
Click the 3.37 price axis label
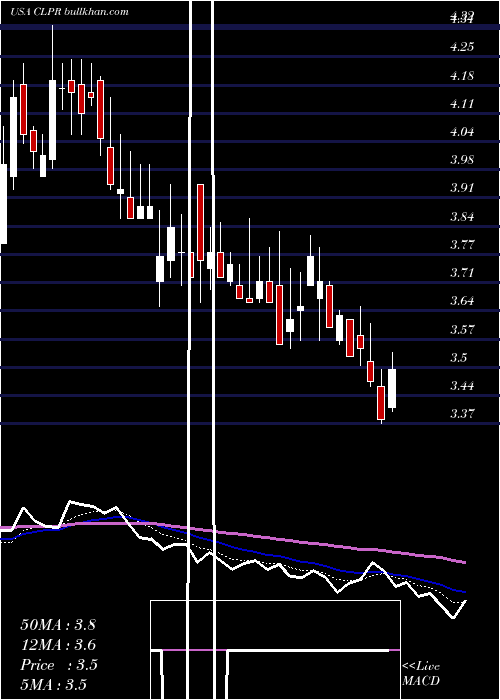pos(462,414)
